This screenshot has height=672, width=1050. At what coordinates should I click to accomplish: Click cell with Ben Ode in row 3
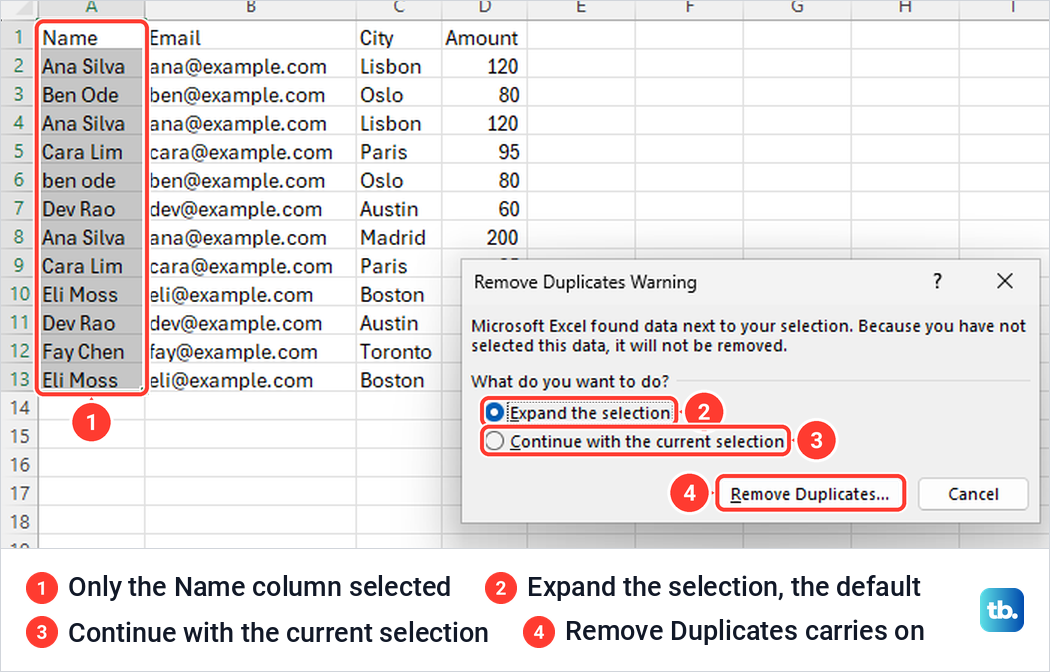click(x=92, y=94)
